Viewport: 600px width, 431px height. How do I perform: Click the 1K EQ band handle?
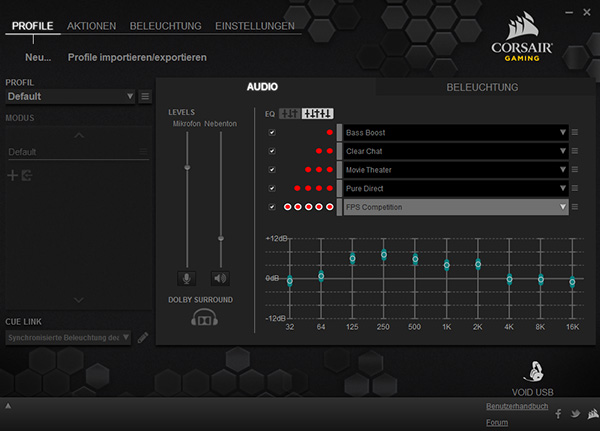[447, 265]
